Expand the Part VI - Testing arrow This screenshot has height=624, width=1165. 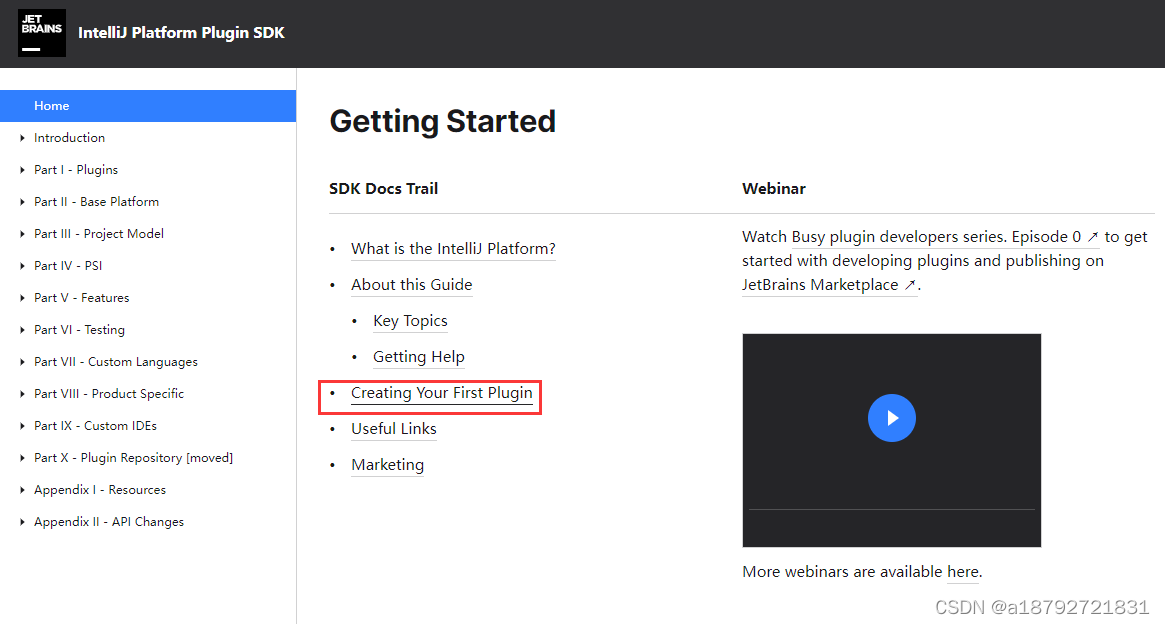pyautogui.click(x=22, y=330)
